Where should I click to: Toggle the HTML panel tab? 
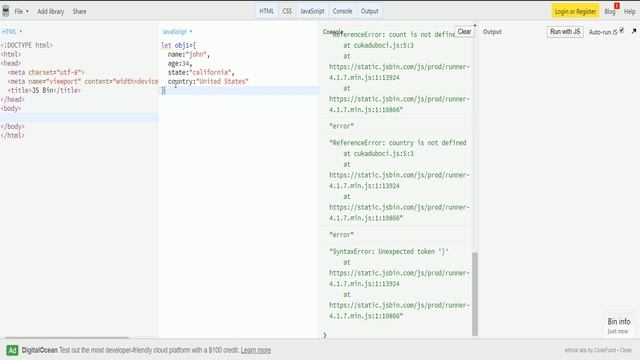[x=267, y=11]
